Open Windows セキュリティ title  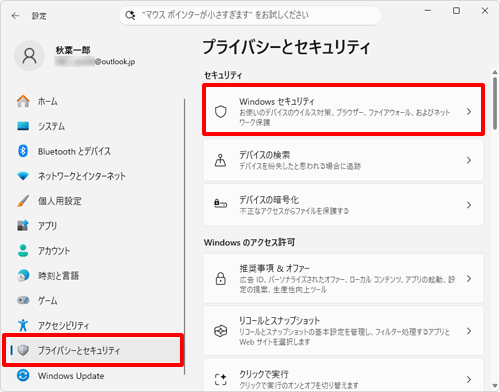277,101
